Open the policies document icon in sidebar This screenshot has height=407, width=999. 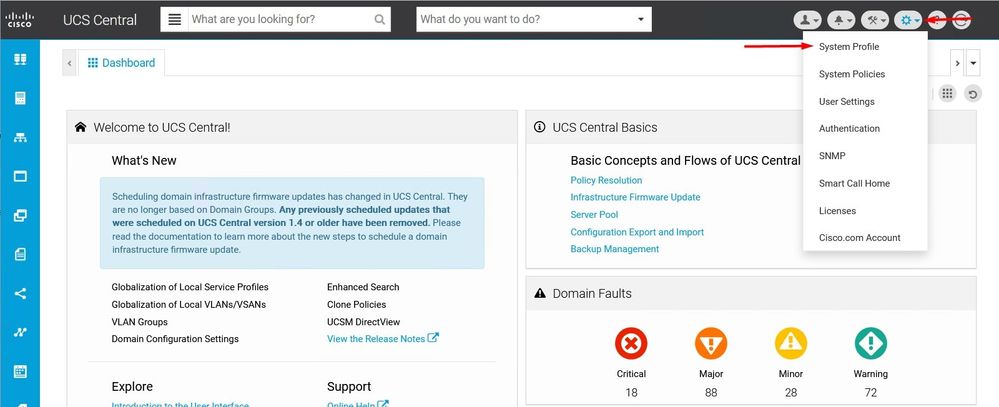(20, 254)
